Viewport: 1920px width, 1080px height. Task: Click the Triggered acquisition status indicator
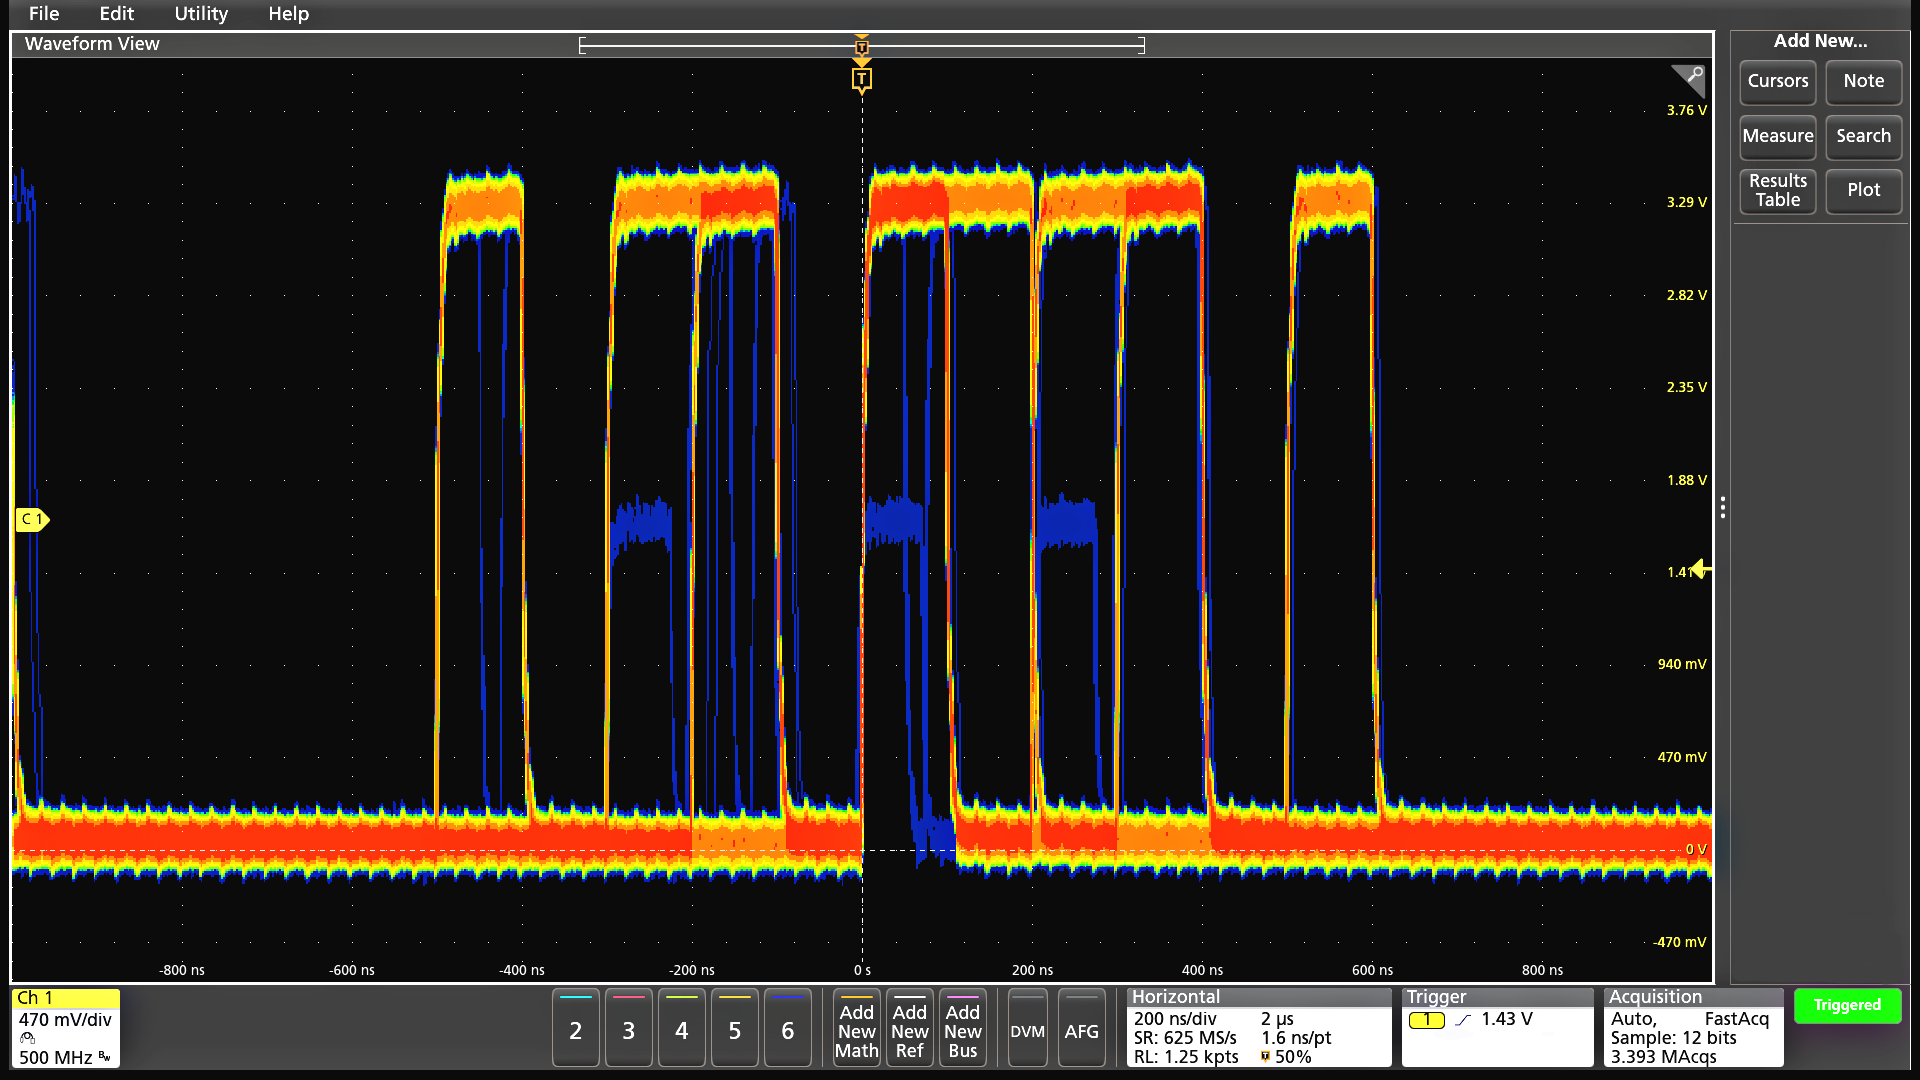point(1847,1005)
